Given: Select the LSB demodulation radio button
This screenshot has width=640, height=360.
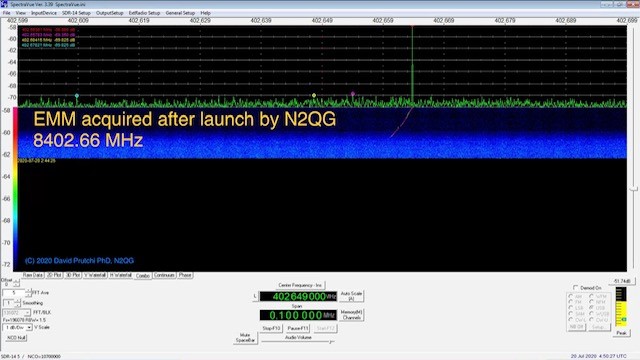Looking at the screenshot, I should [x=571, y=308].
